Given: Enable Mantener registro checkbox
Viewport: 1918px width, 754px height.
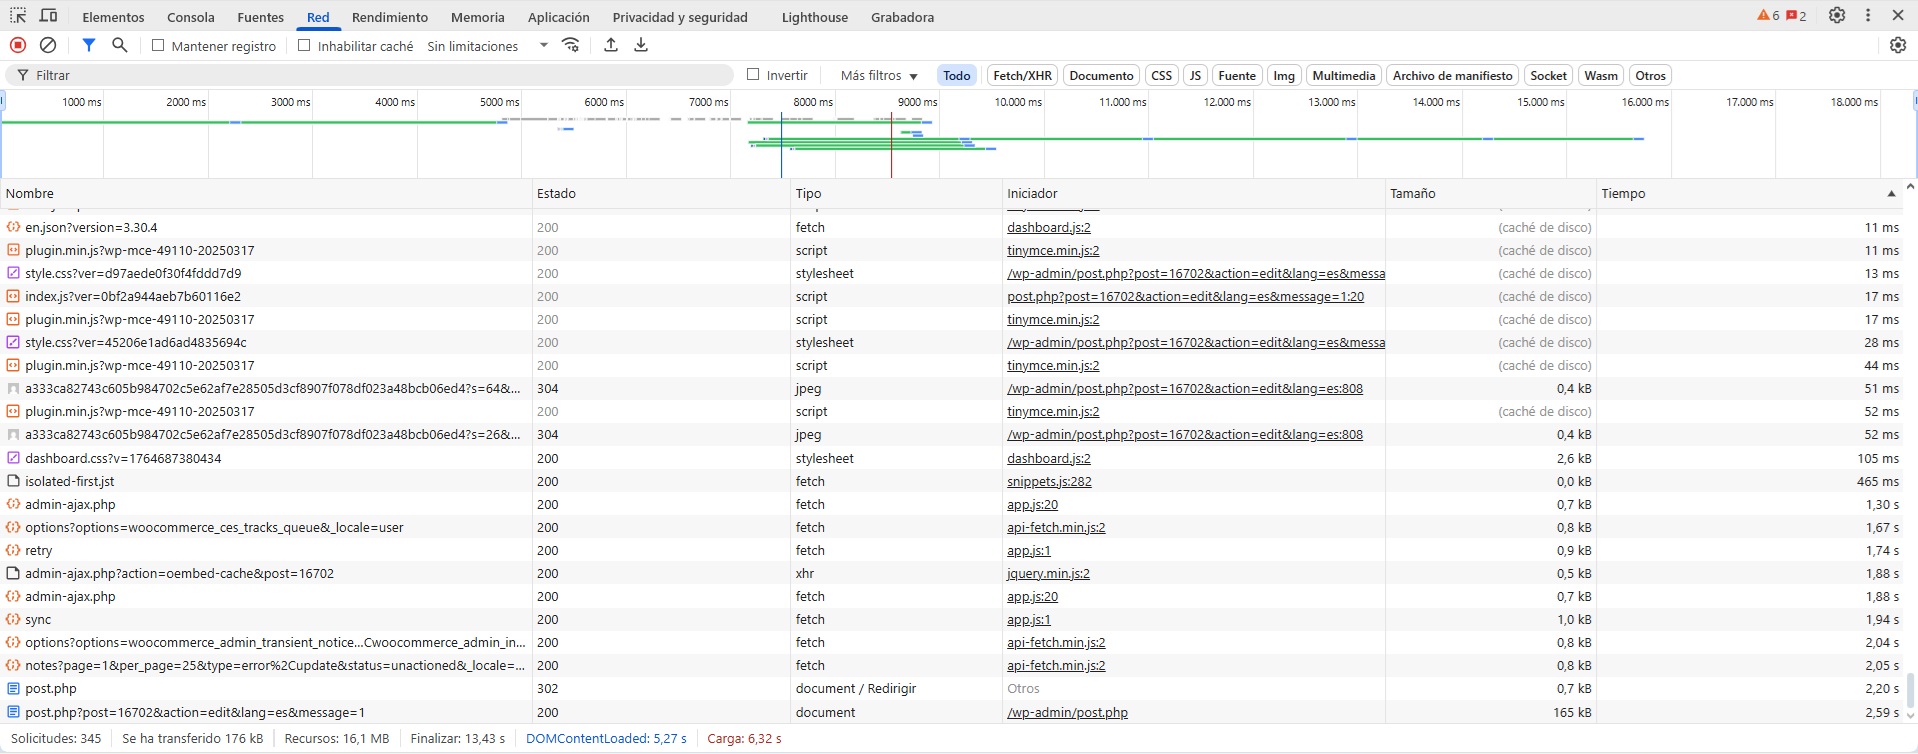Looking at the screenshot, I should (x=158, y=45).
